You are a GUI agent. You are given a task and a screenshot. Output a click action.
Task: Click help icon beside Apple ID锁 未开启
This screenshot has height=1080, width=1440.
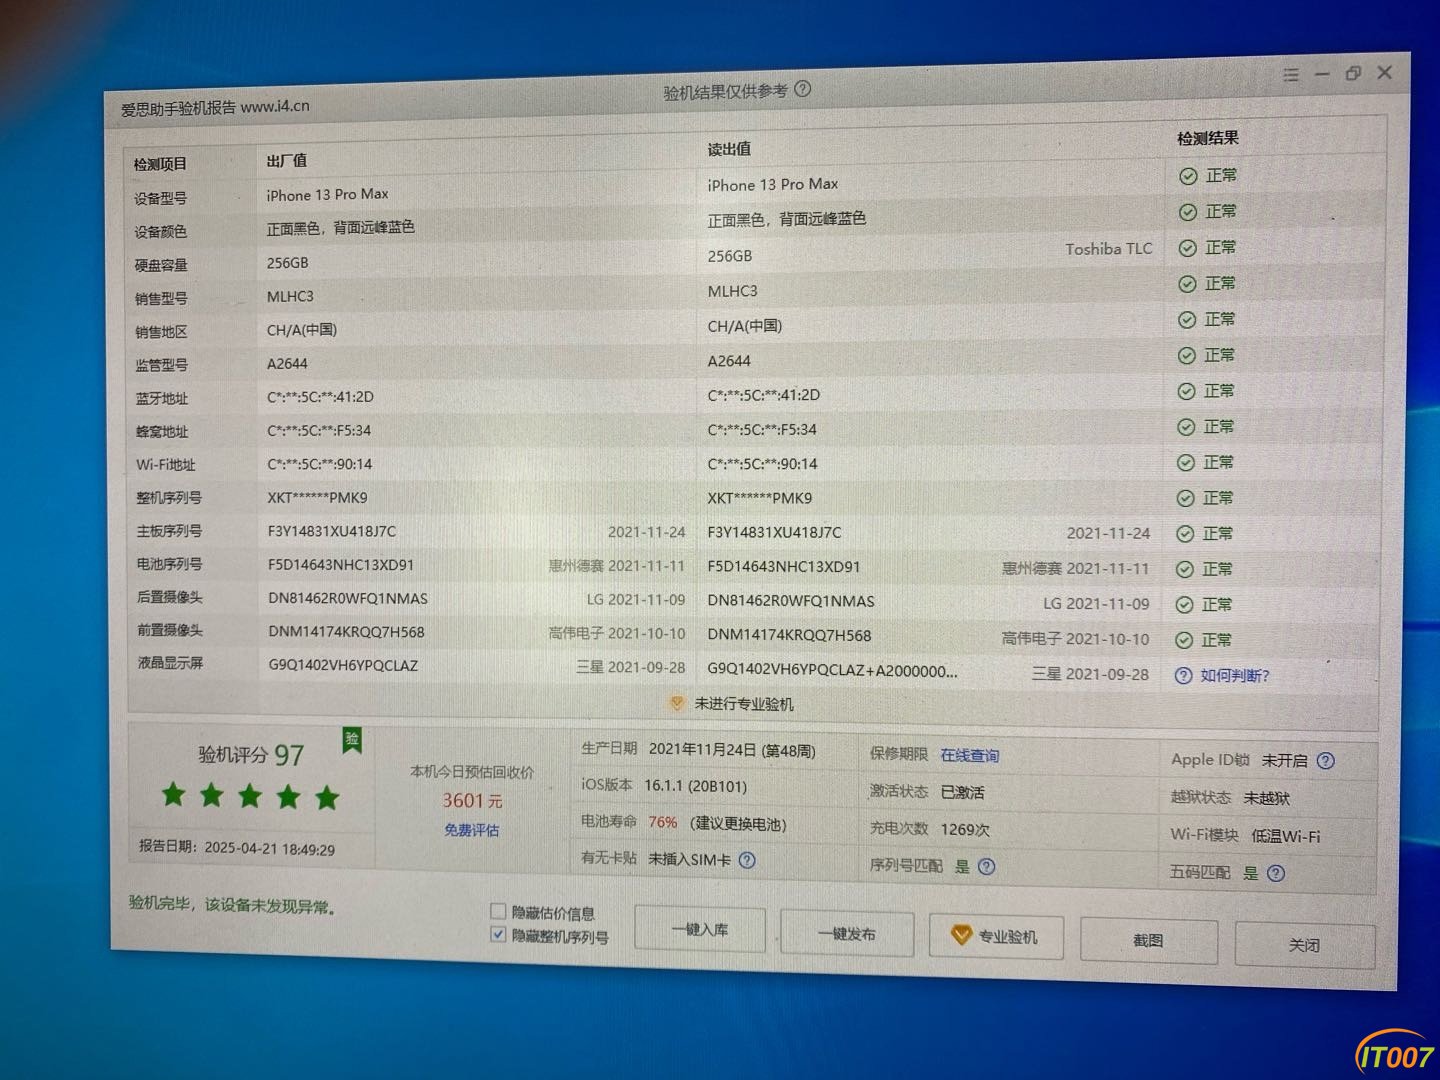coord(1326,761)
